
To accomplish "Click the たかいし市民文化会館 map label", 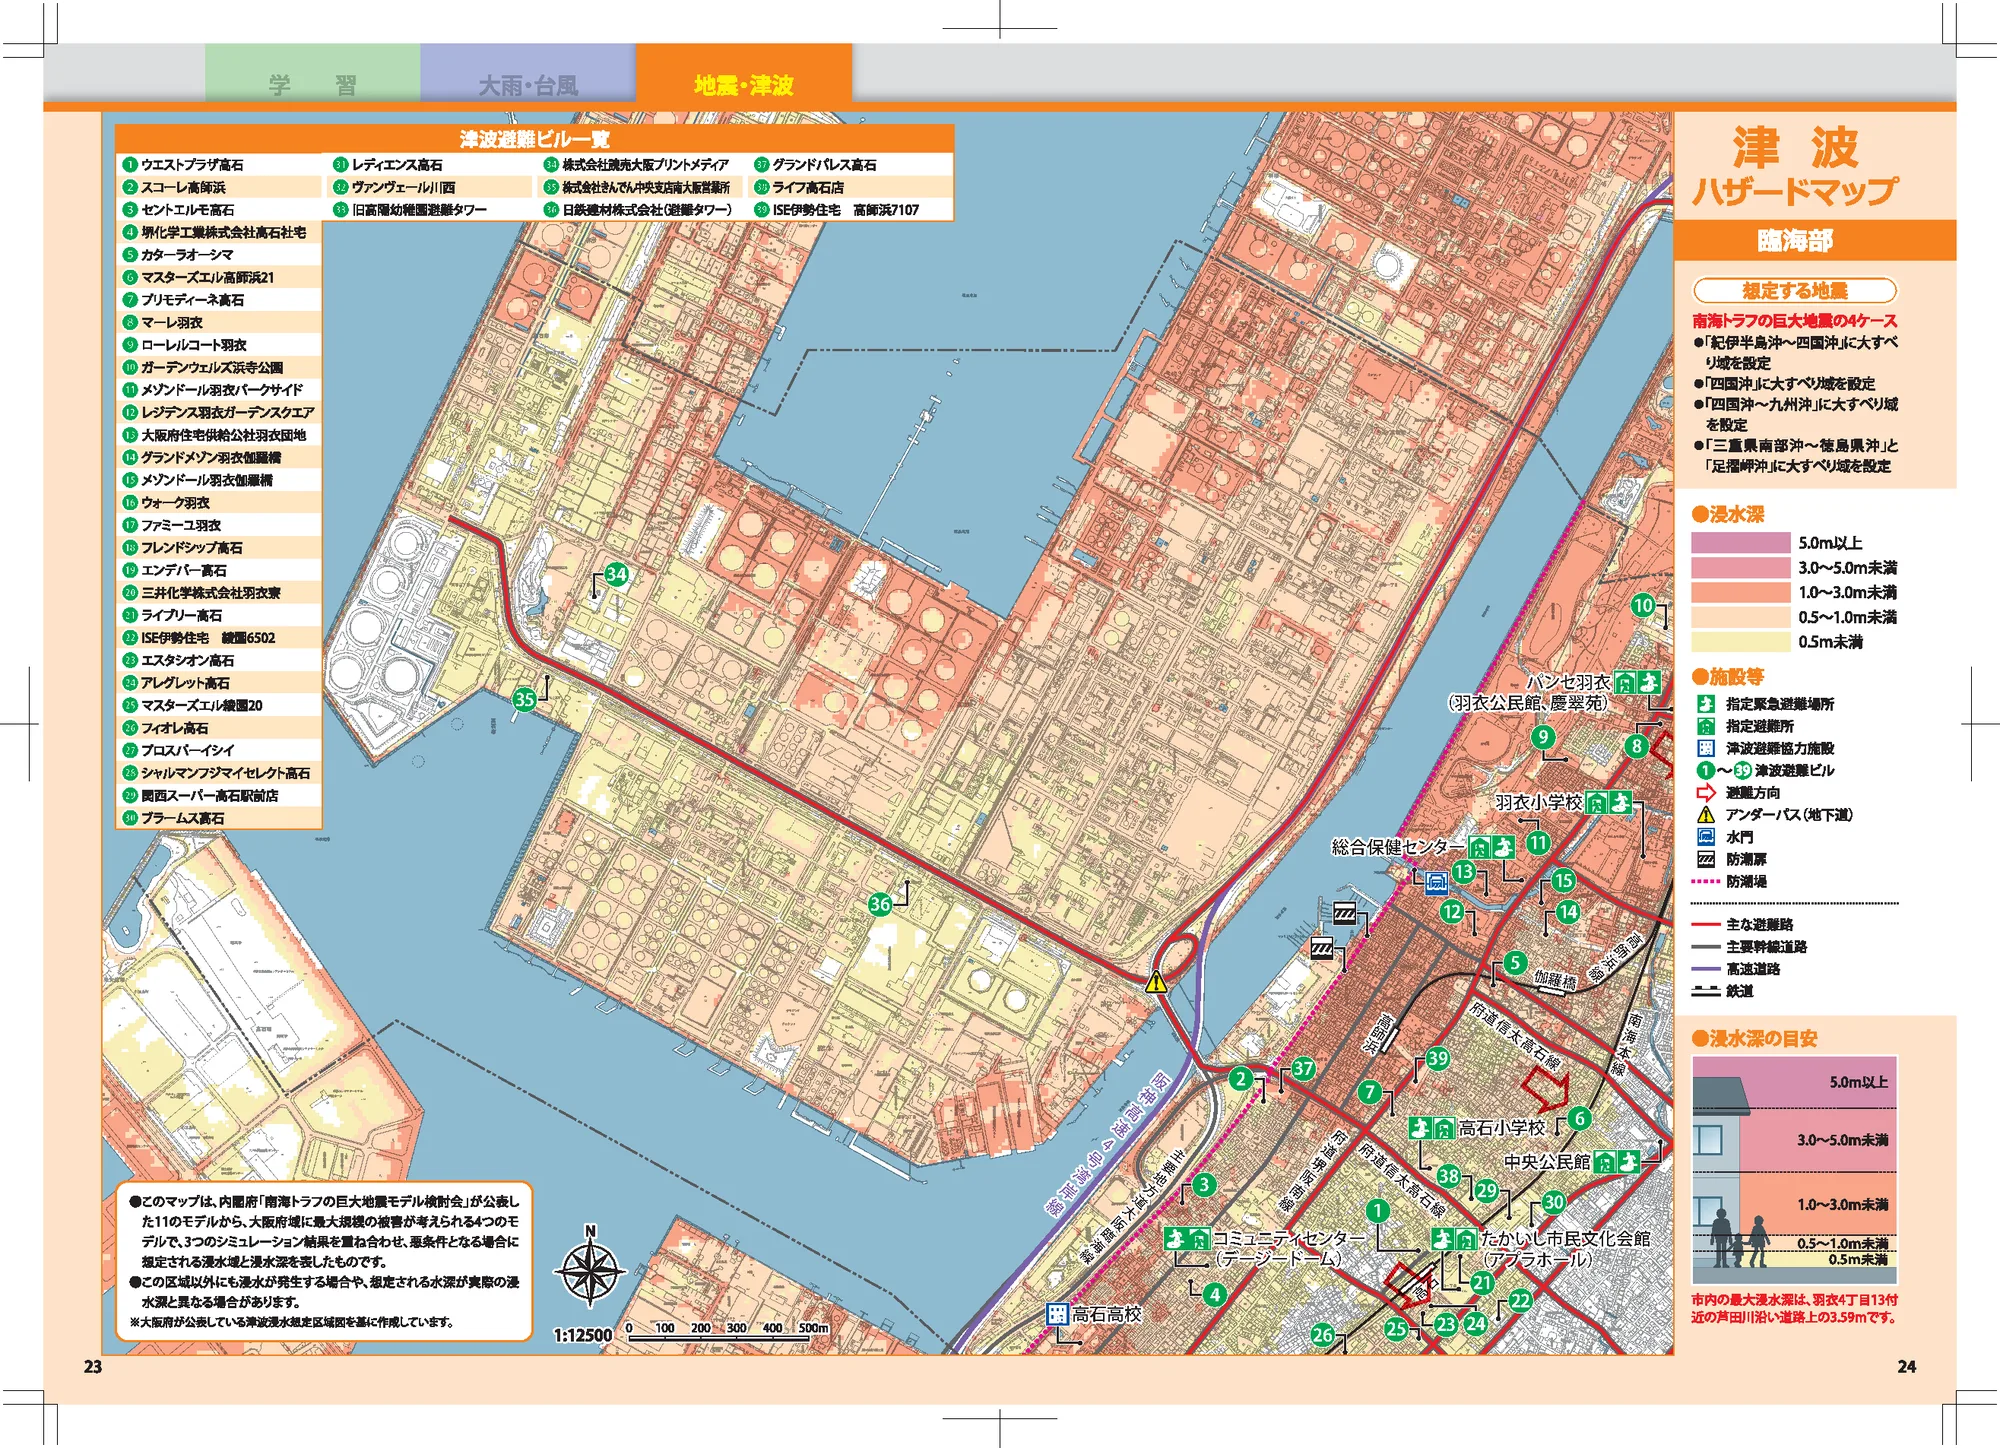I will 1565,1238.
